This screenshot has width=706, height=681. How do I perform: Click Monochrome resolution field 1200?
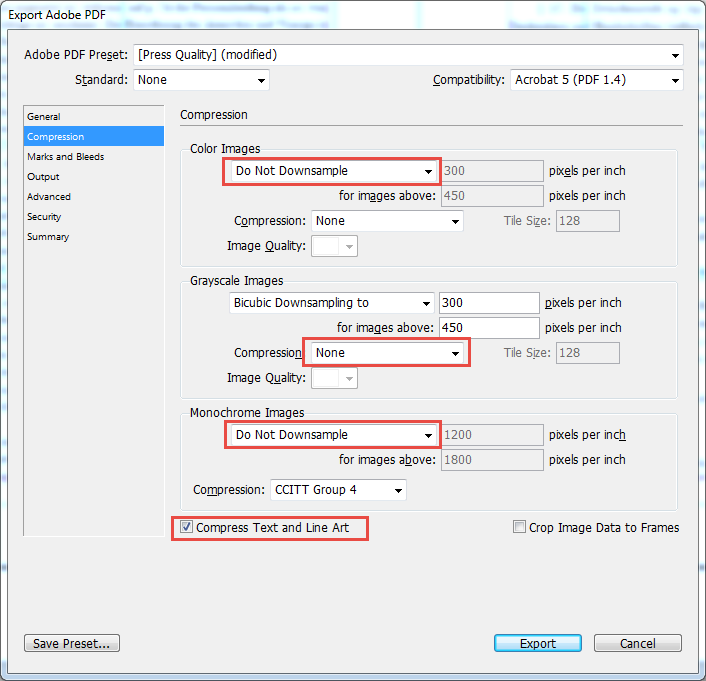point(492,435)
